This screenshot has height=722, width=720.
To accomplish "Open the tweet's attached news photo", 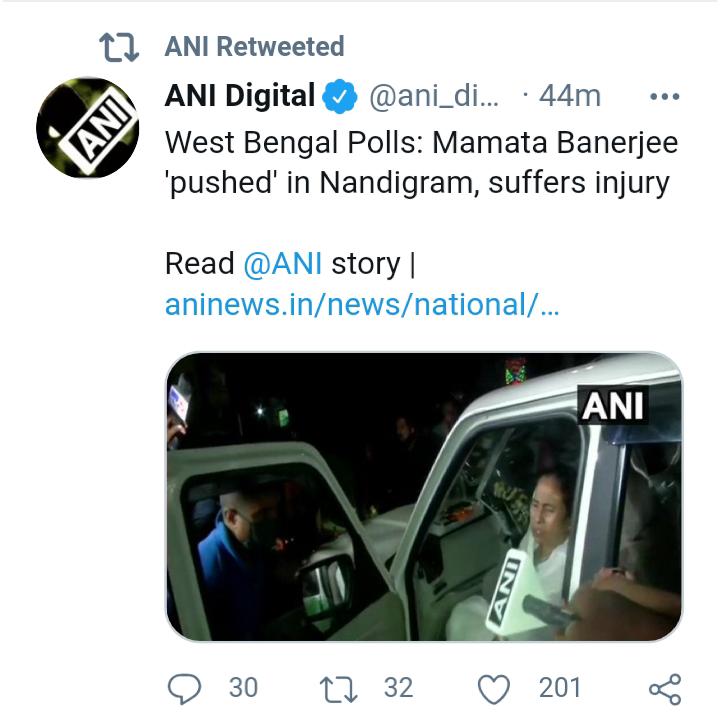I will [x=423, y=497].
